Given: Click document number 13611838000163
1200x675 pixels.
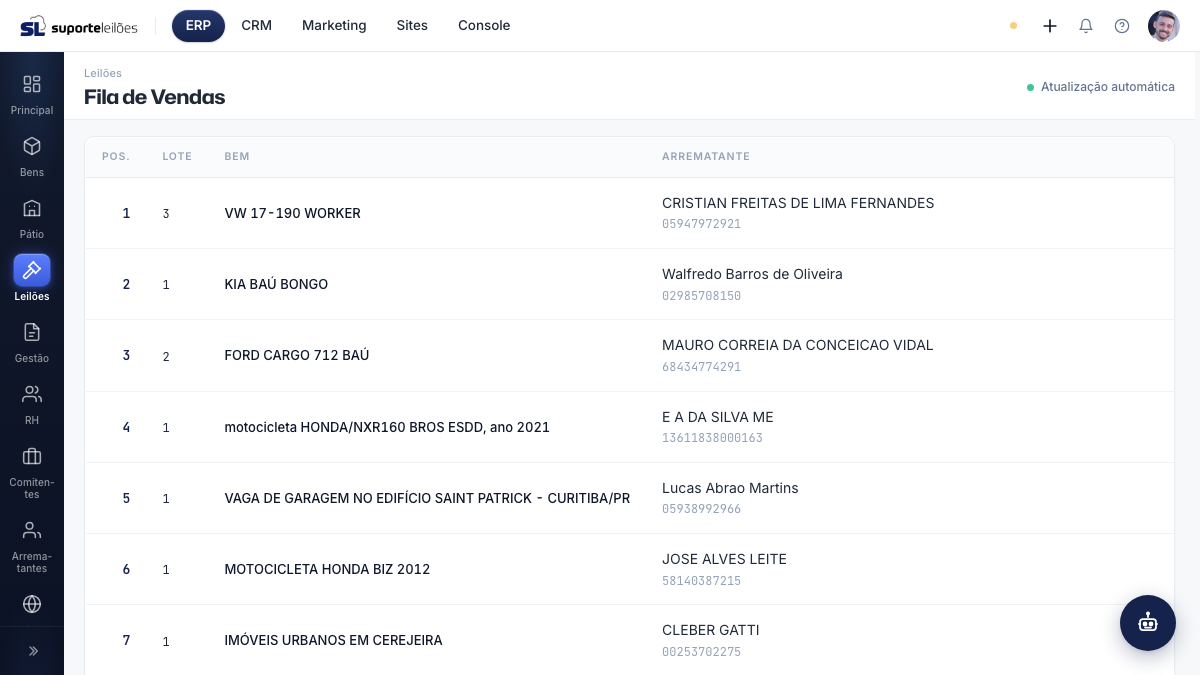Looking at the screenshot, I should coord(712,438).
